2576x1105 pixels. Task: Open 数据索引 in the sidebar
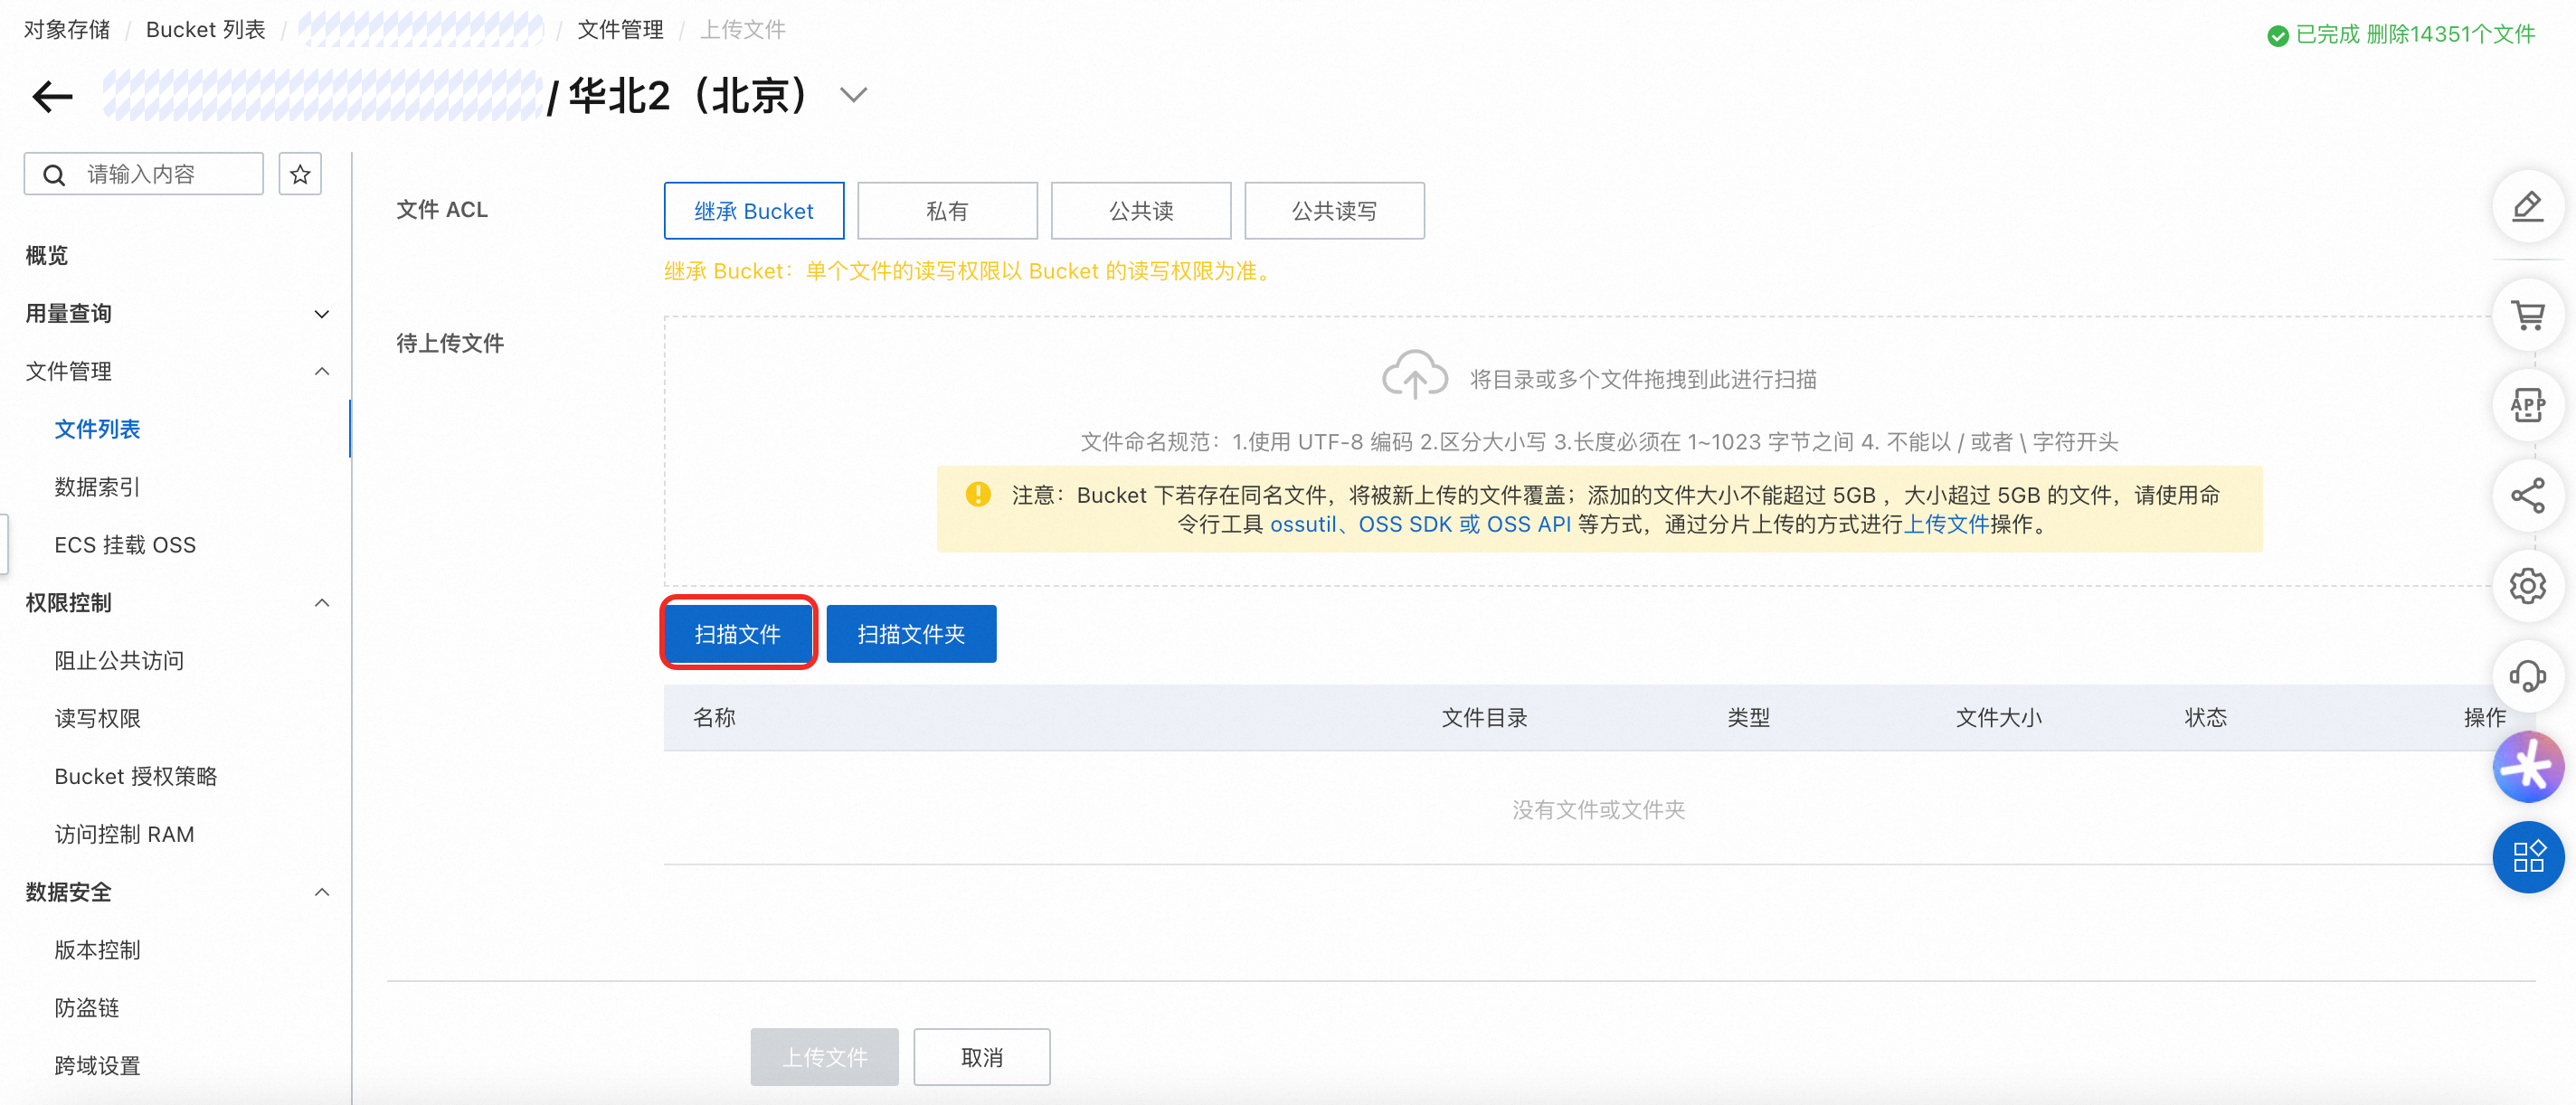[x=97, y=487]
